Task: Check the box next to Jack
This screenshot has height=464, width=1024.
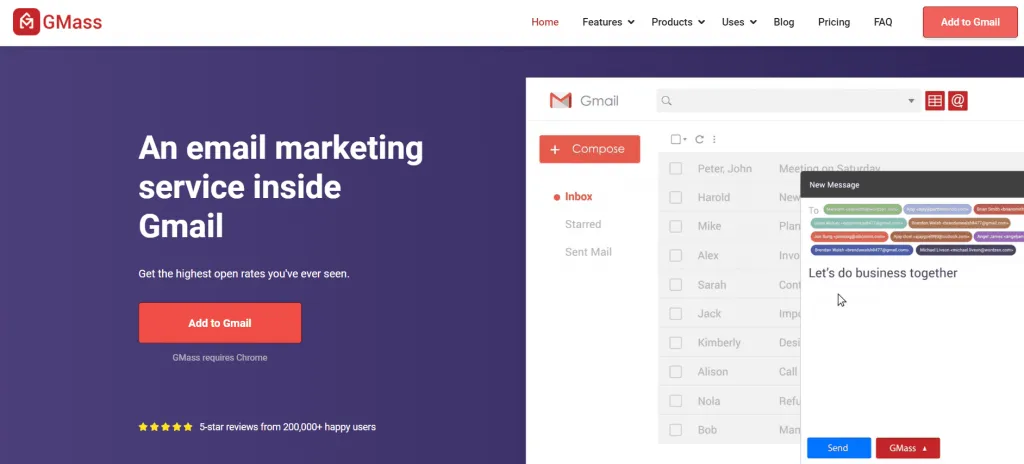Action: (x=675, y=314)
